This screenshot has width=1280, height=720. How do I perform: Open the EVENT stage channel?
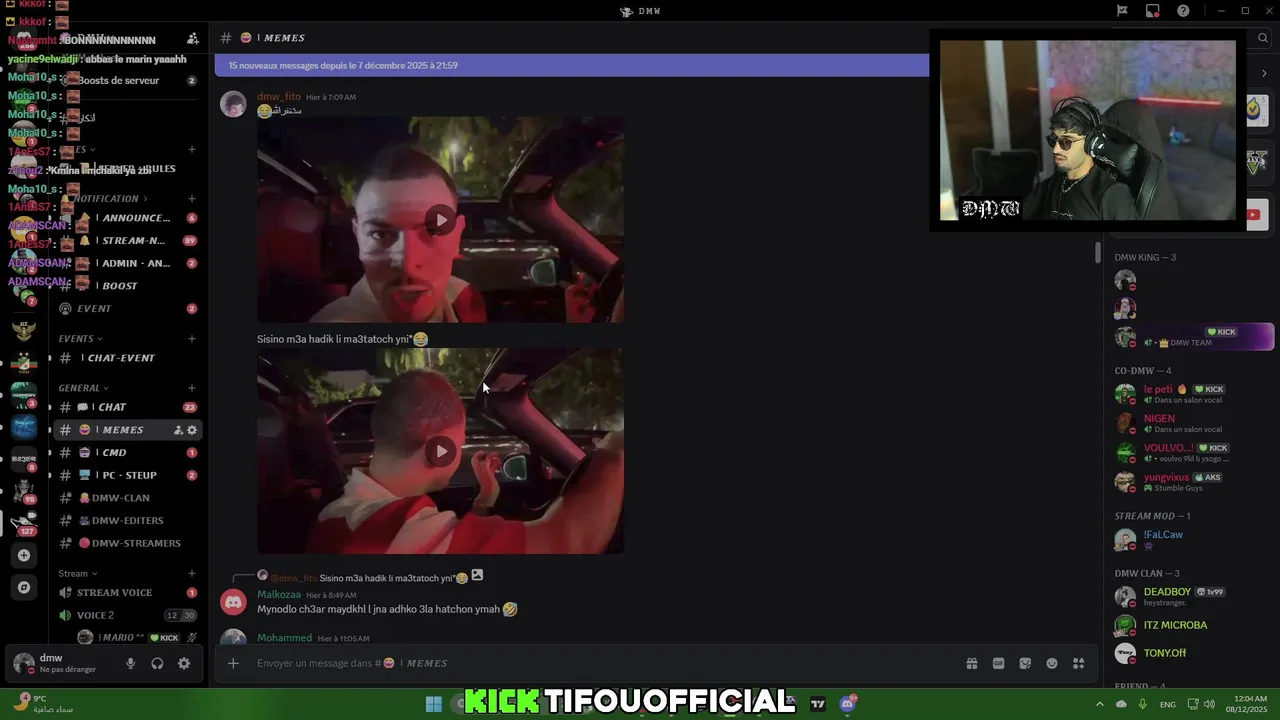[128, 309]
